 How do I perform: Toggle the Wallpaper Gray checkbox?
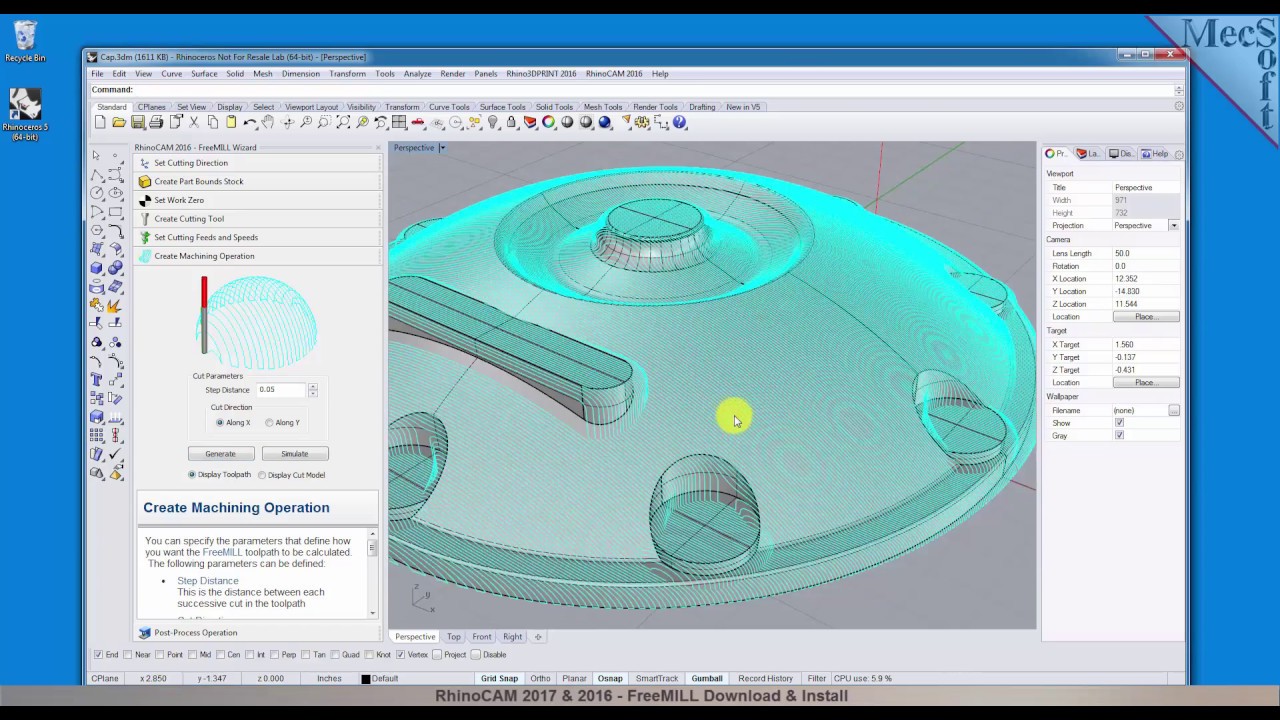[x=1119, y=435]
